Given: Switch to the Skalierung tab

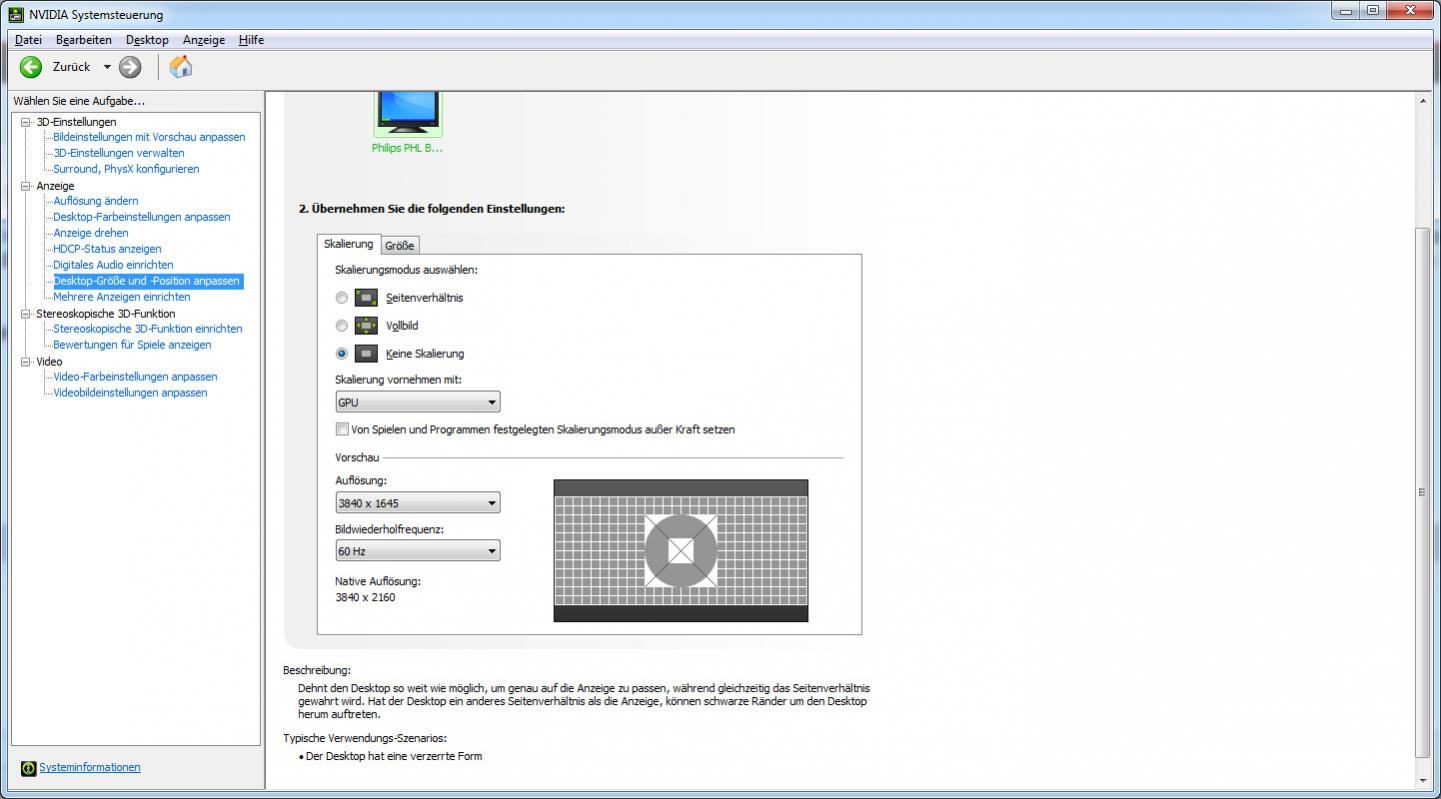Looking at the screenshot, I should [x=348, y=244].
